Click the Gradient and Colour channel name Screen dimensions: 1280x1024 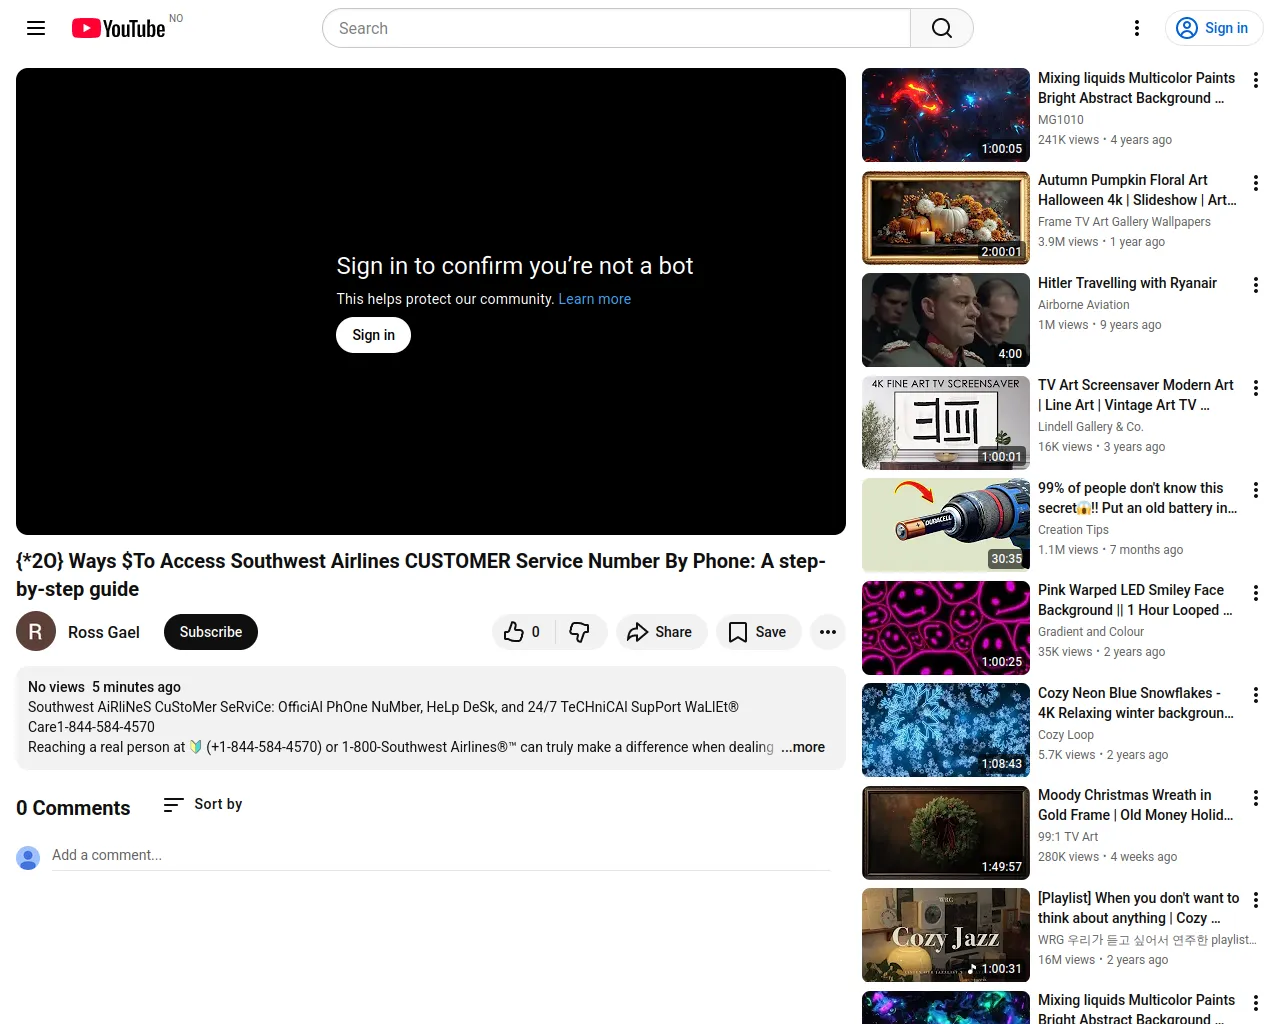click(1091, 632)
